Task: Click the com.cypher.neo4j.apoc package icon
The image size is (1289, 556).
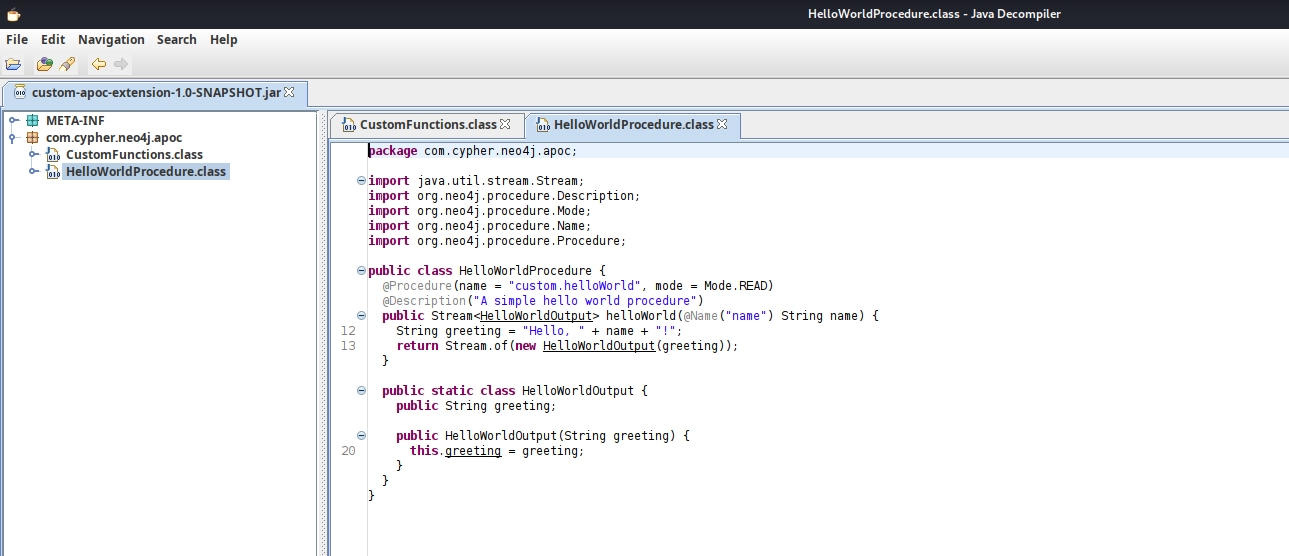Action: point(33,138)
